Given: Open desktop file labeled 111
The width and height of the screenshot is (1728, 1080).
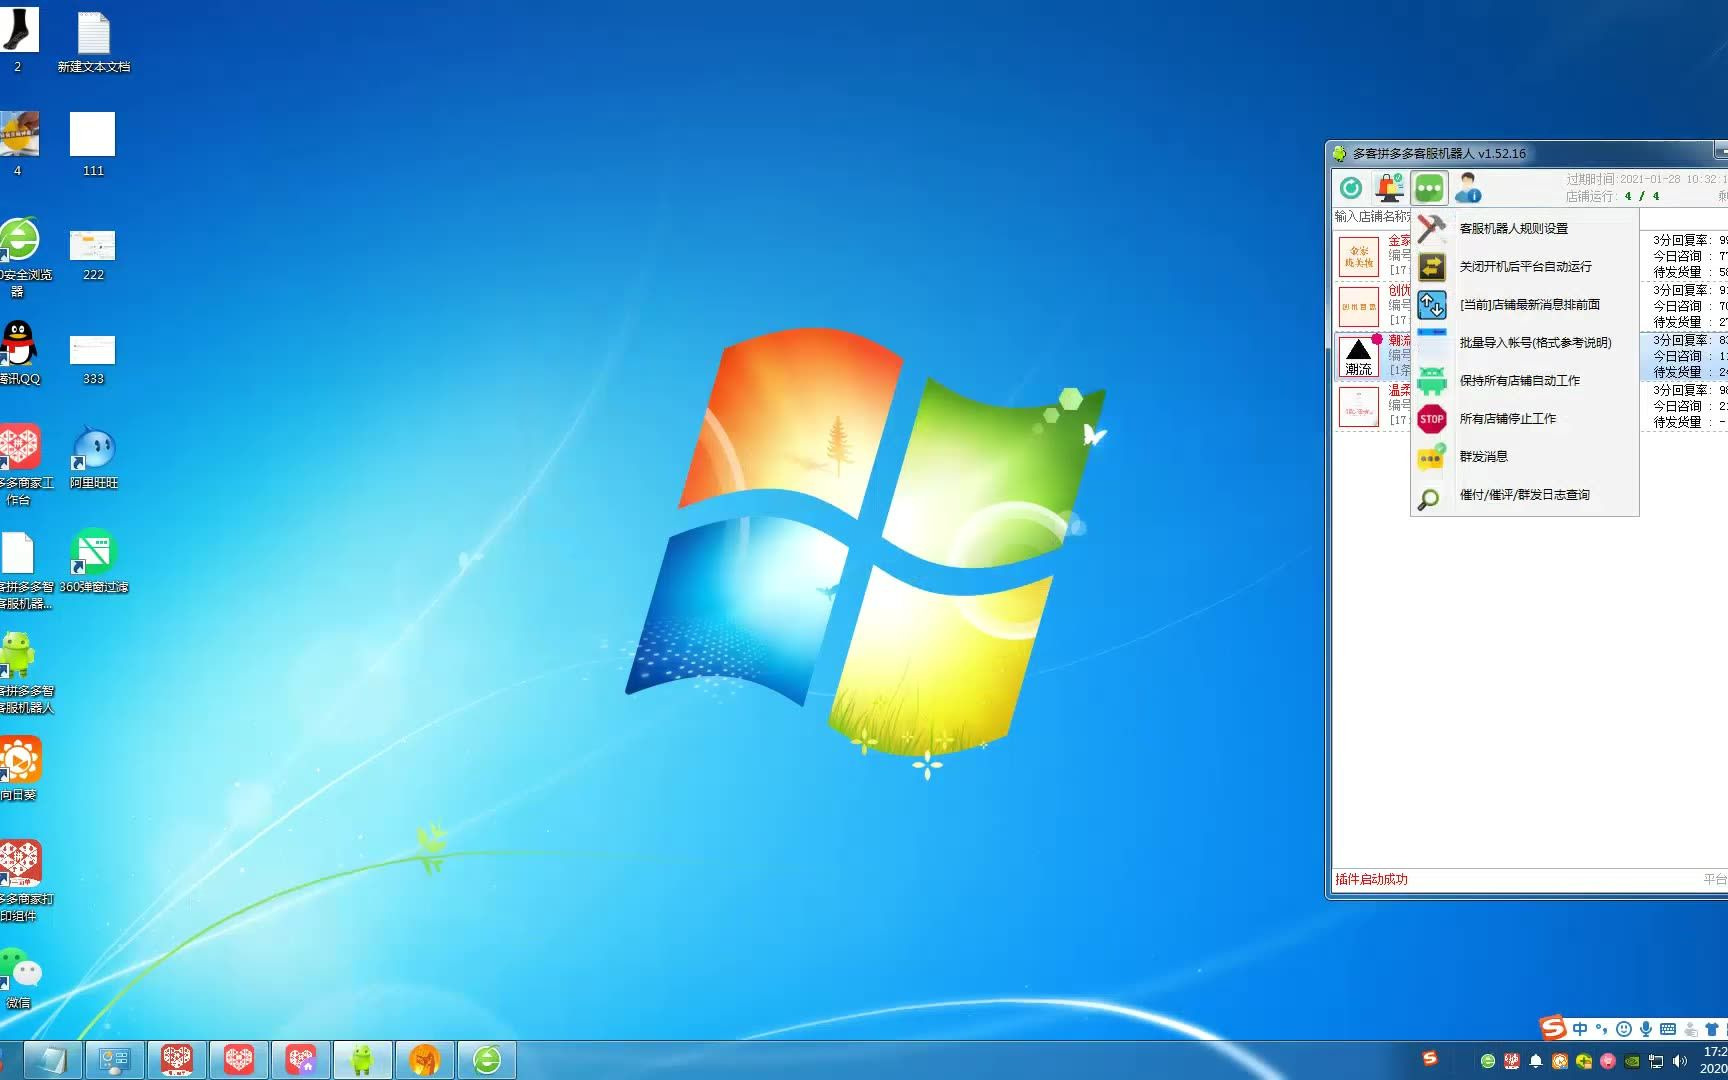Looking at the screenshot, I should (x=93, y=144).
